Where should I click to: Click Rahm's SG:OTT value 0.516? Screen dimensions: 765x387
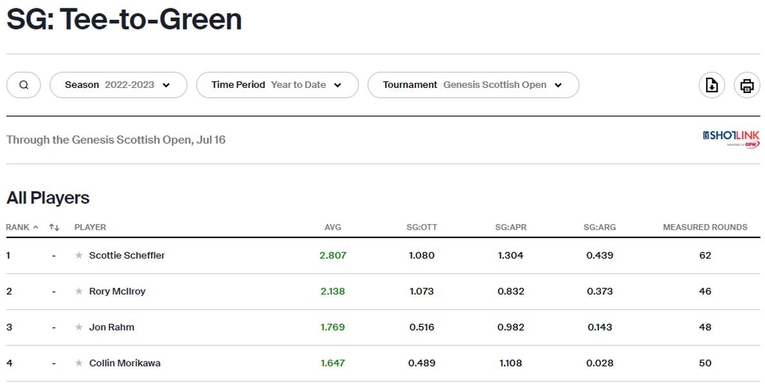pos(422,327)
